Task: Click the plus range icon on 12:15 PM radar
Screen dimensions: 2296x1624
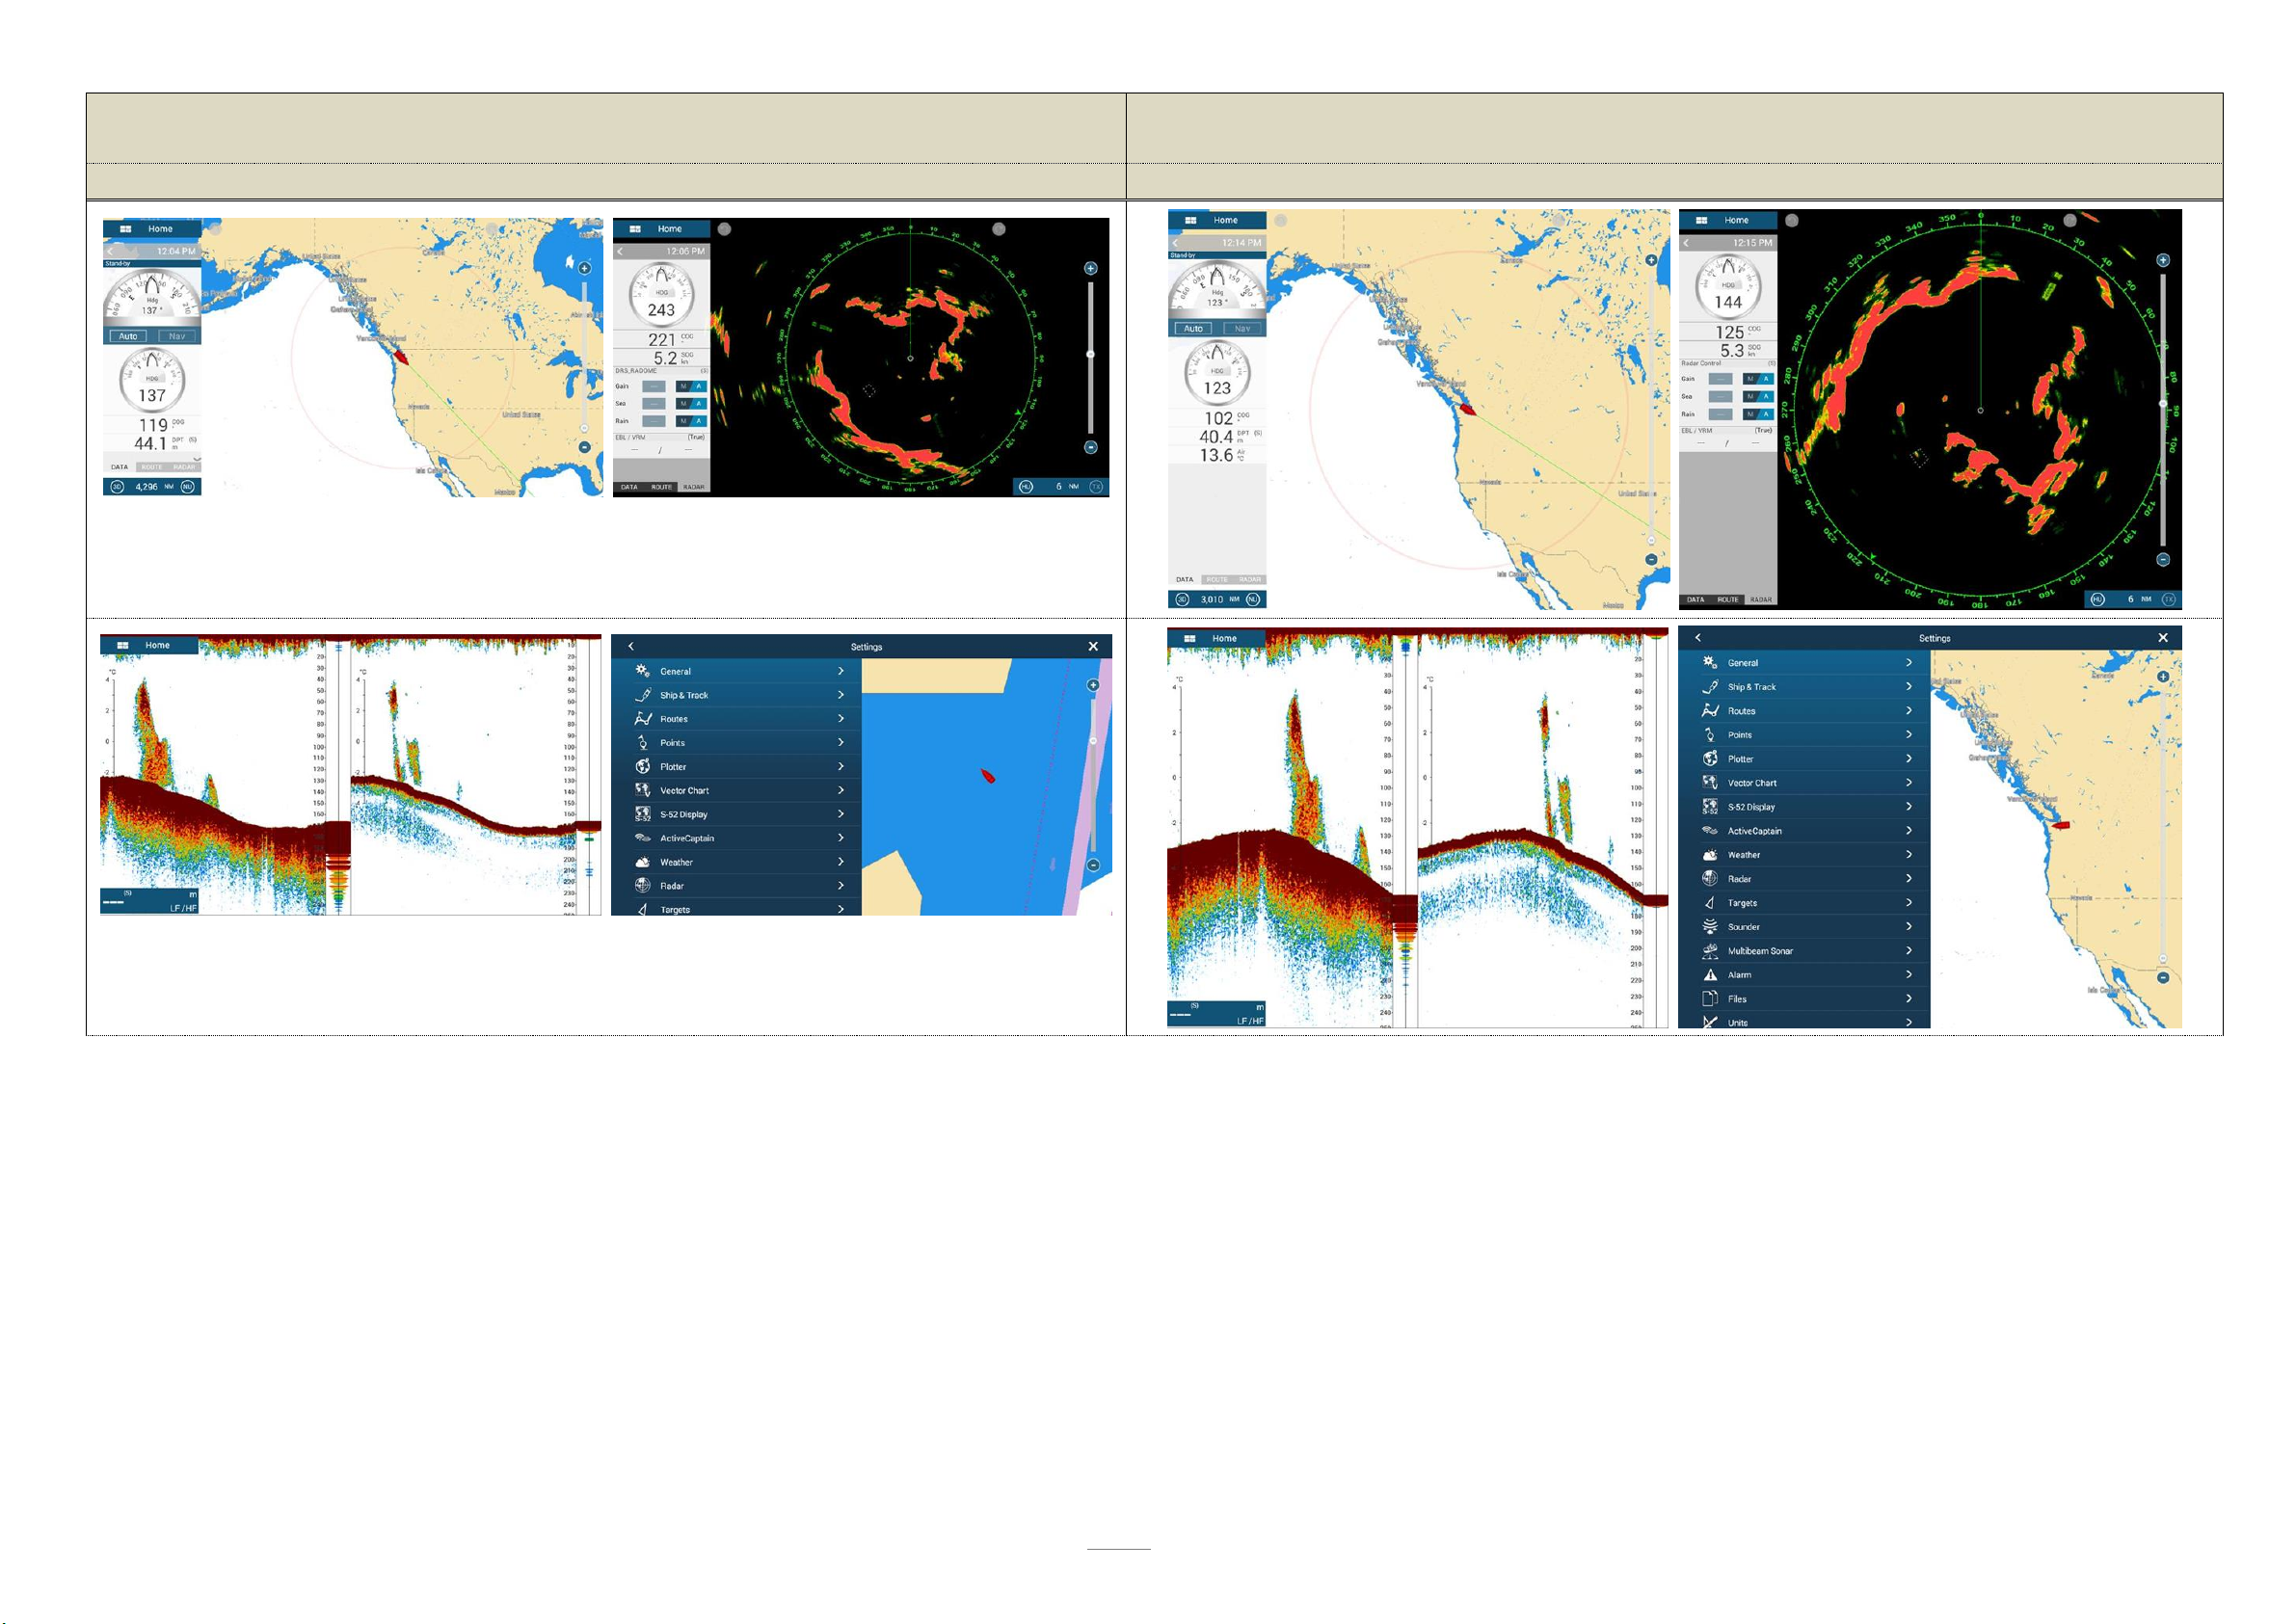Action: point(2163,260)
